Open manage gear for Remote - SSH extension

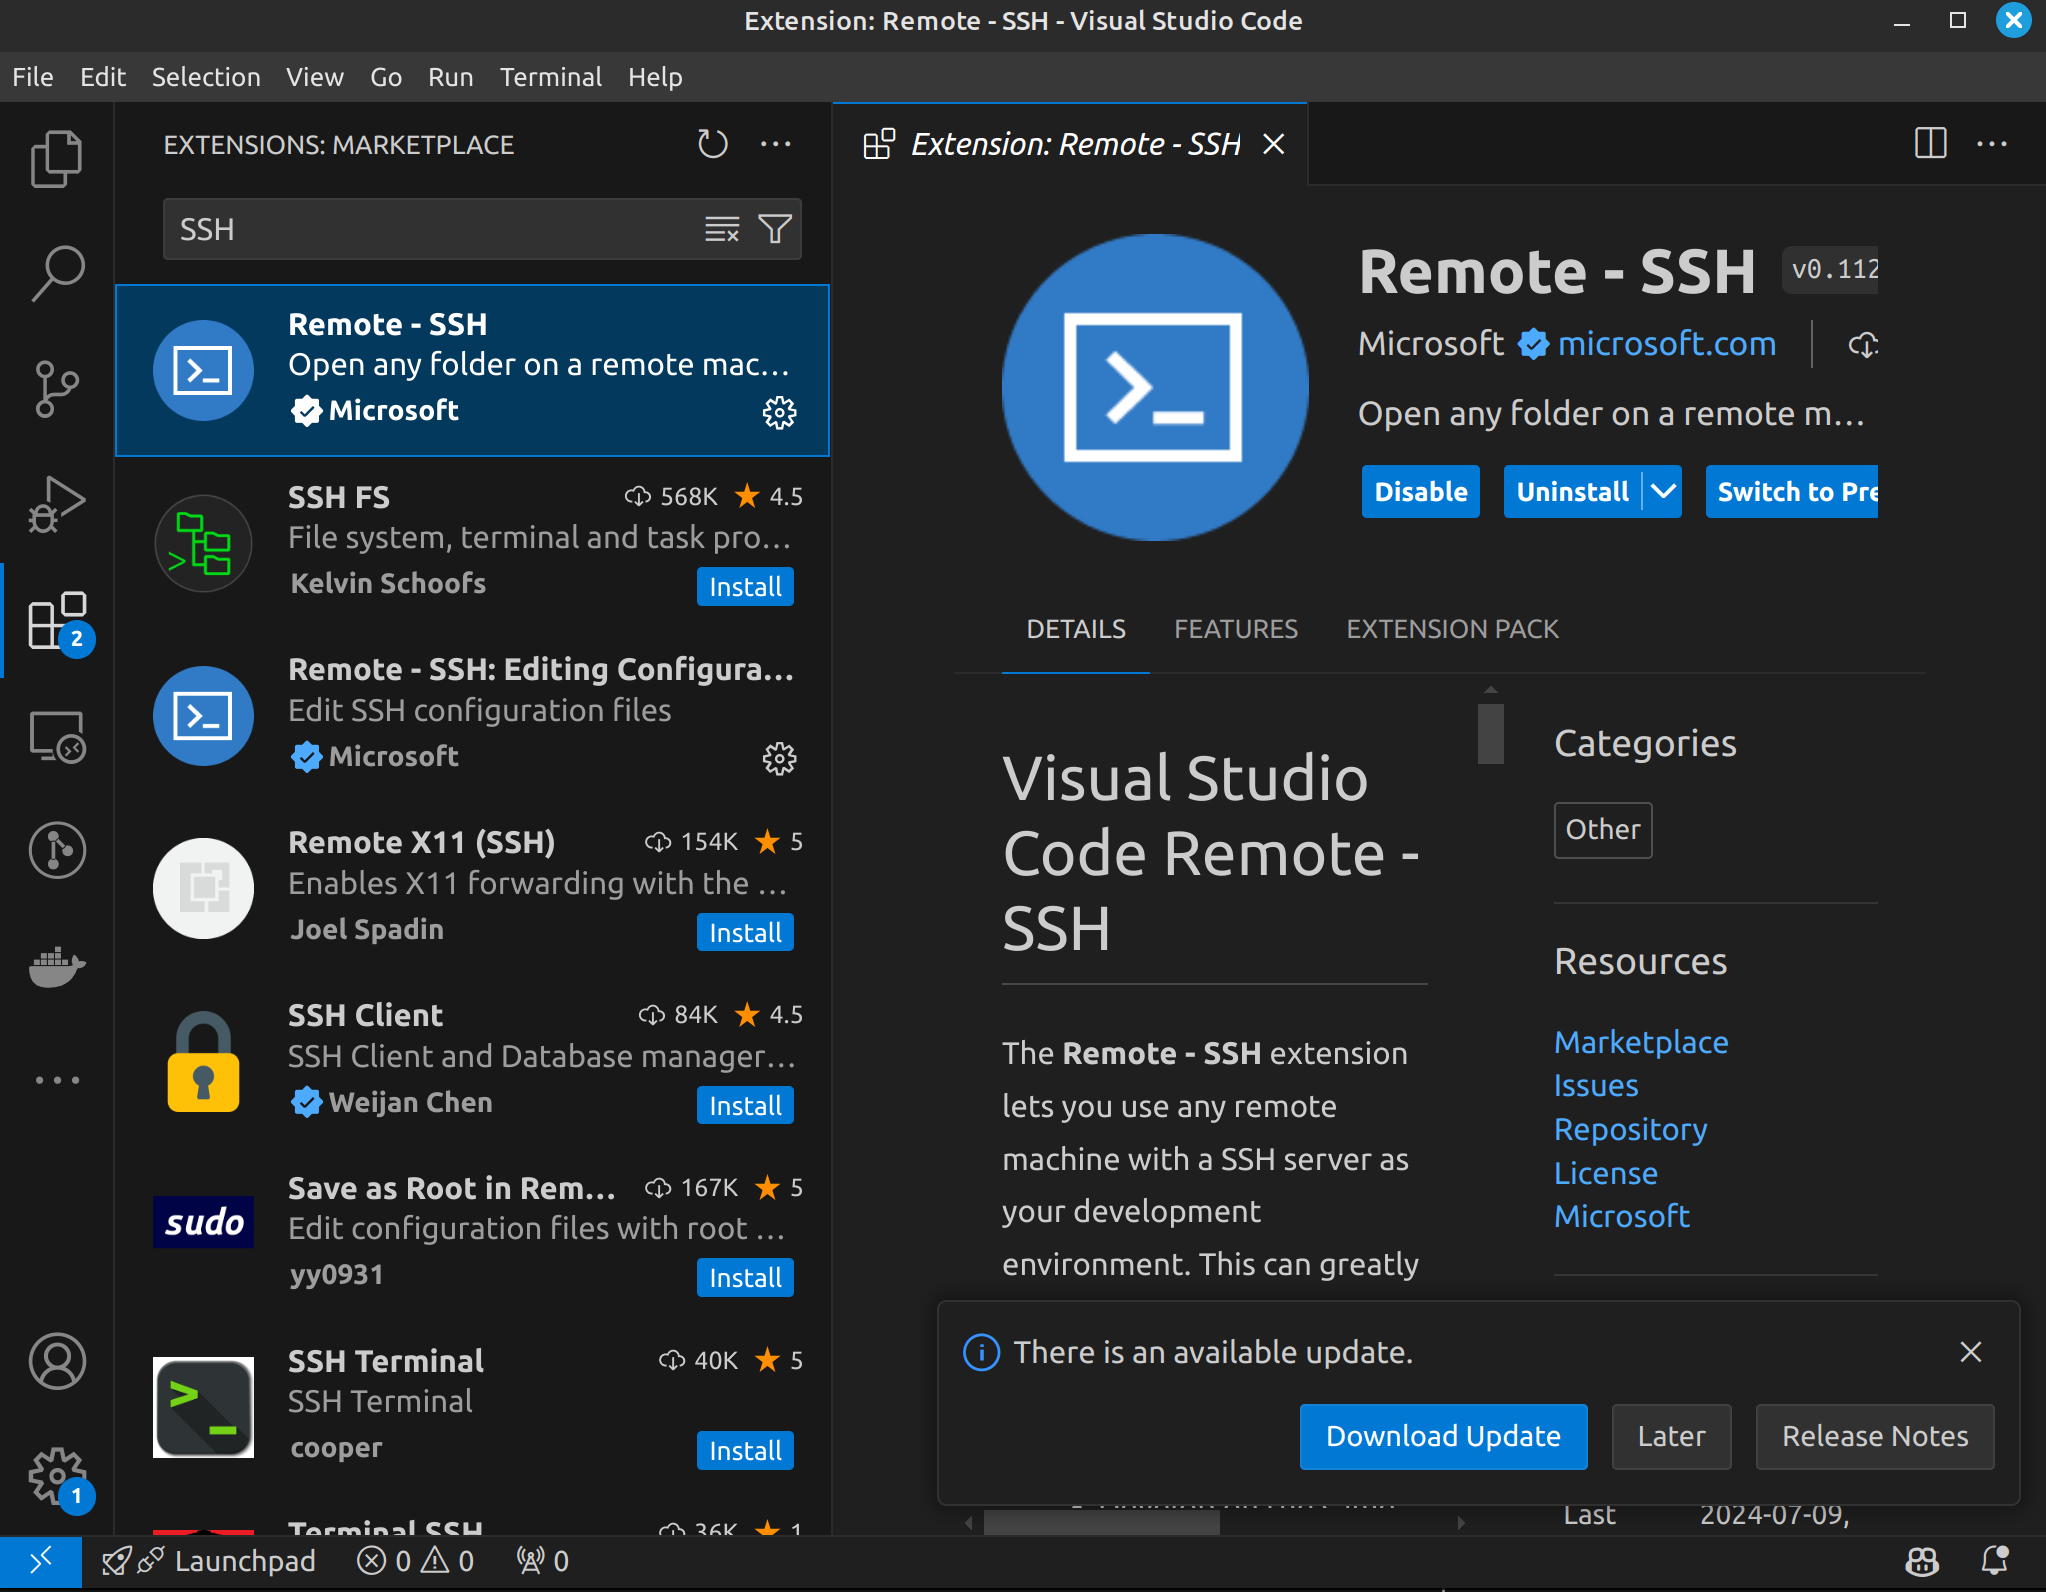779,412
